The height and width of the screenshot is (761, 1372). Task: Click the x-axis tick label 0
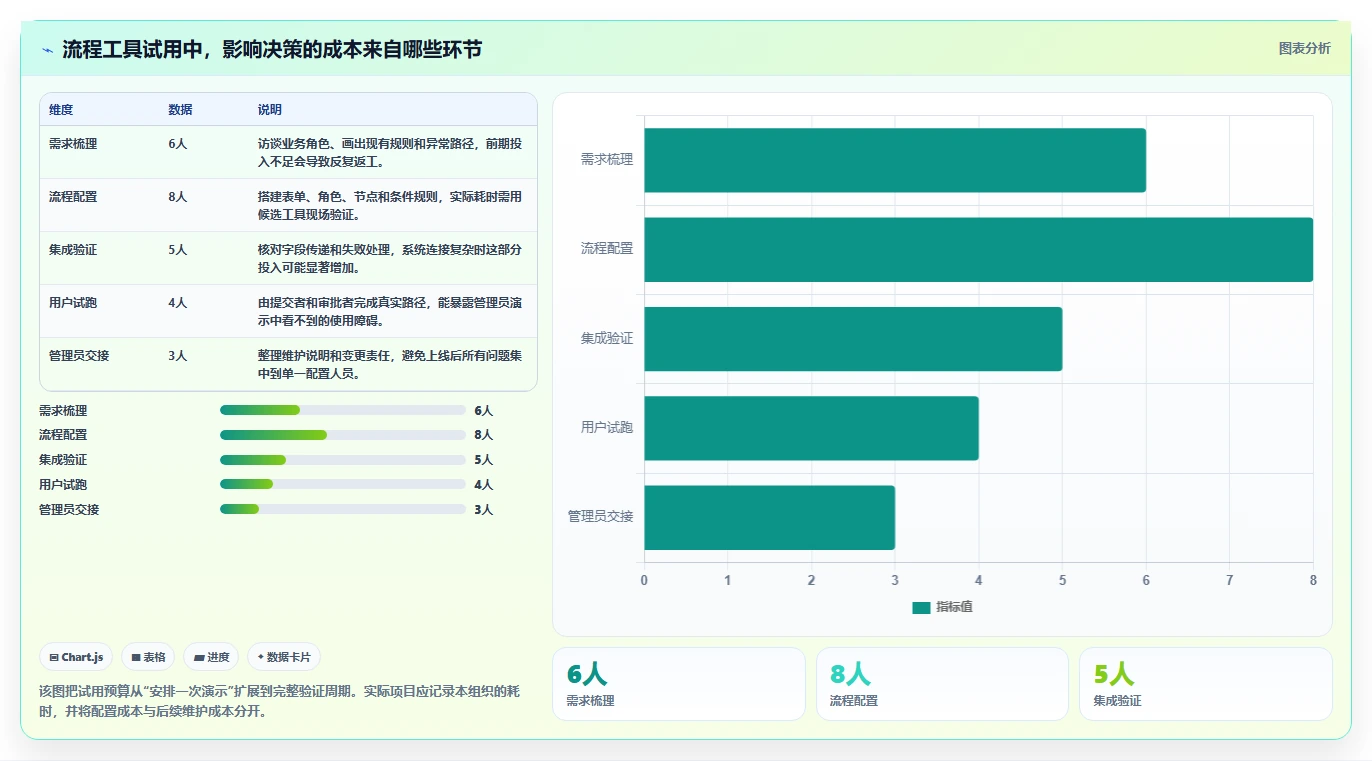[x=644, y=580]
